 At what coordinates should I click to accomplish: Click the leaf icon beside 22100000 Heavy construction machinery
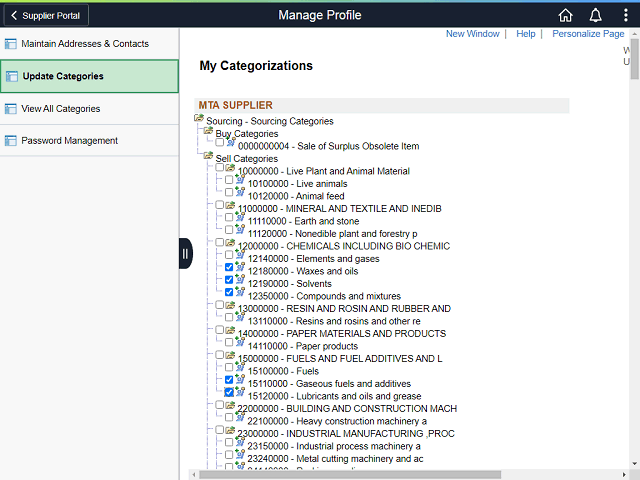click(x=240, y=417)
